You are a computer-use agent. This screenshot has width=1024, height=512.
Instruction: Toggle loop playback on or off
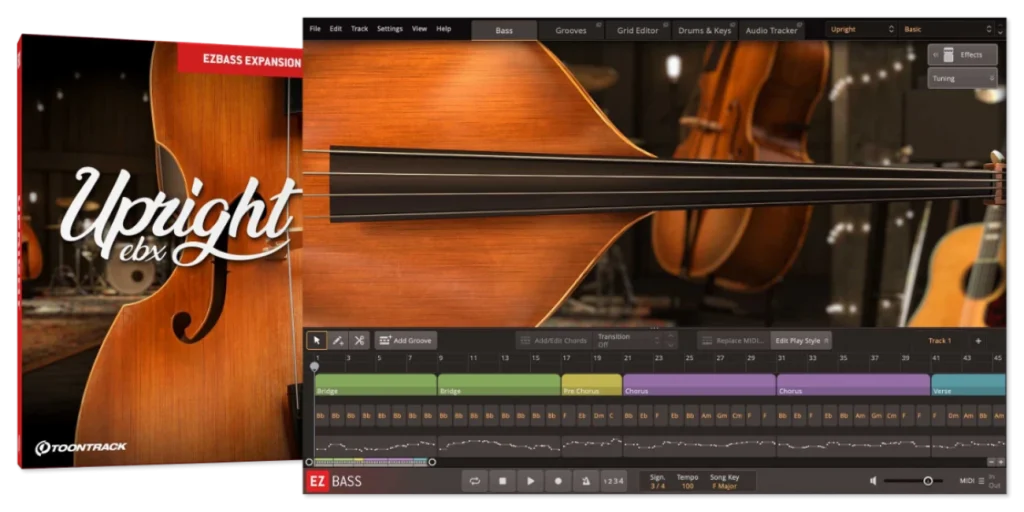click(x=474, y=481)
